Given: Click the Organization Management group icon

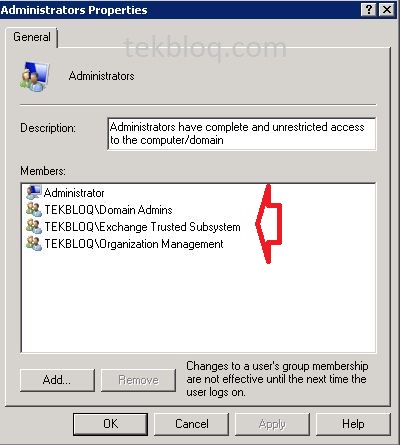Looking at the screenshot, I should click(34, 244).
